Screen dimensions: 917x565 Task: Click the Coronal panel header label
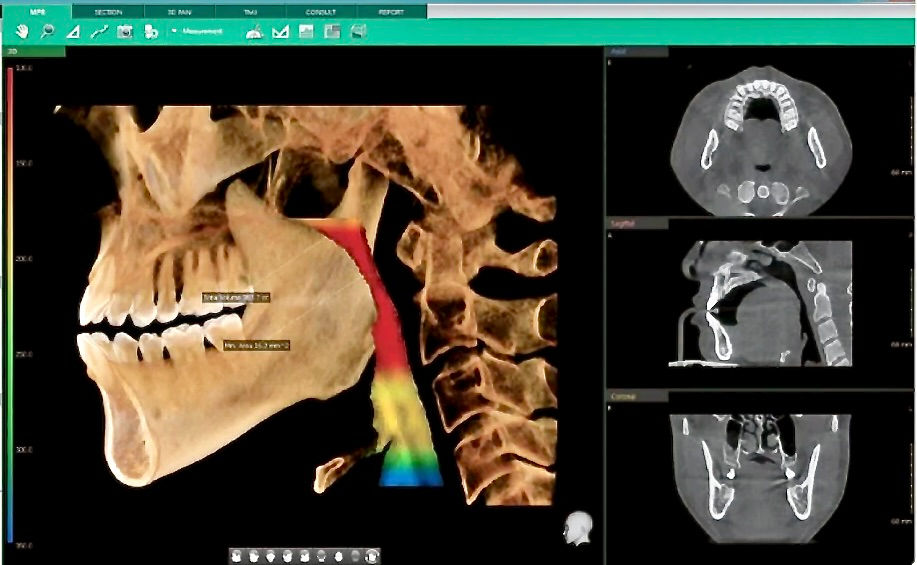636,397
